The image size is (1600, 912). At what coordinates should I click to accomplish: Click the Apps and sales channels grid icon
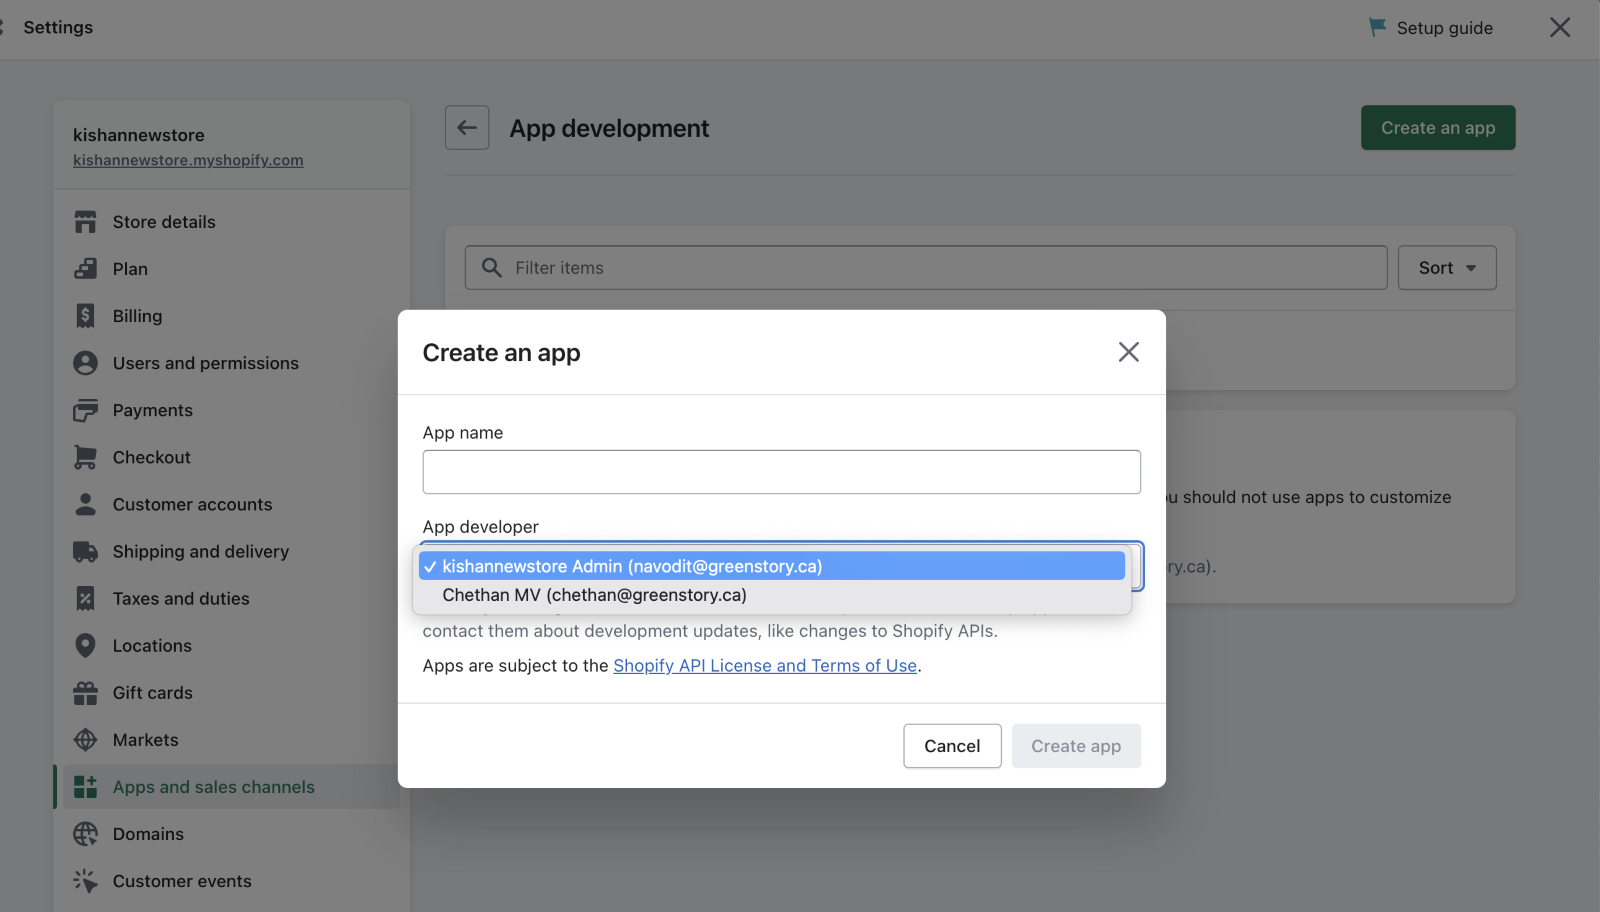[x=86, y=786]
